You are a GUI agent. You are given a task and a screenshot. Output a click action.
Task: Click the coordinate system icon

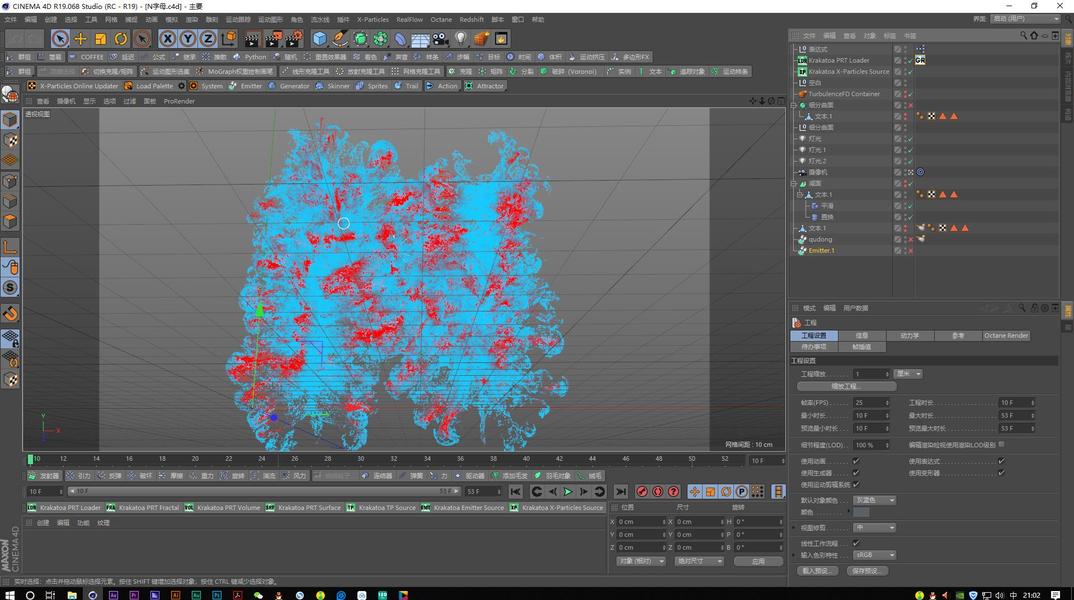229,39
